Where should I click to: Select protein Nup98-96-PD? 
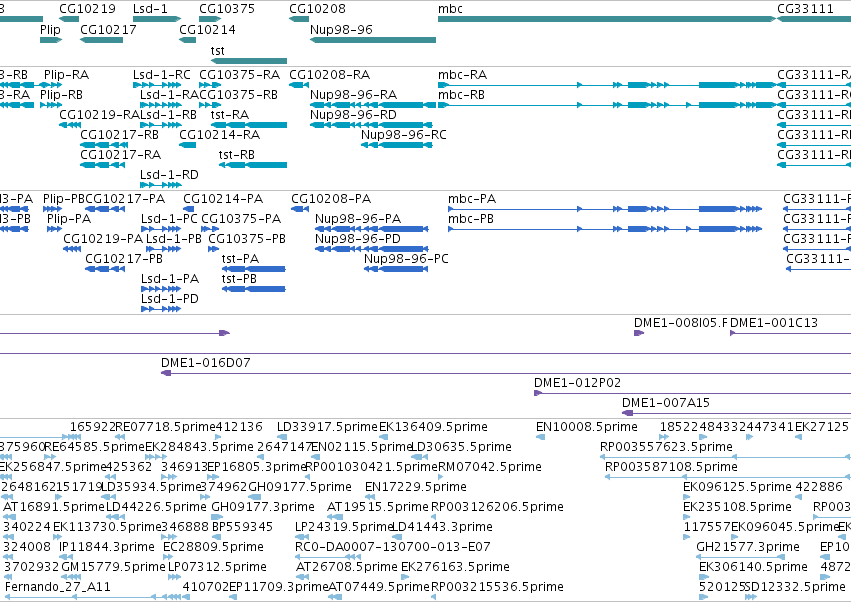coord(371,249)
